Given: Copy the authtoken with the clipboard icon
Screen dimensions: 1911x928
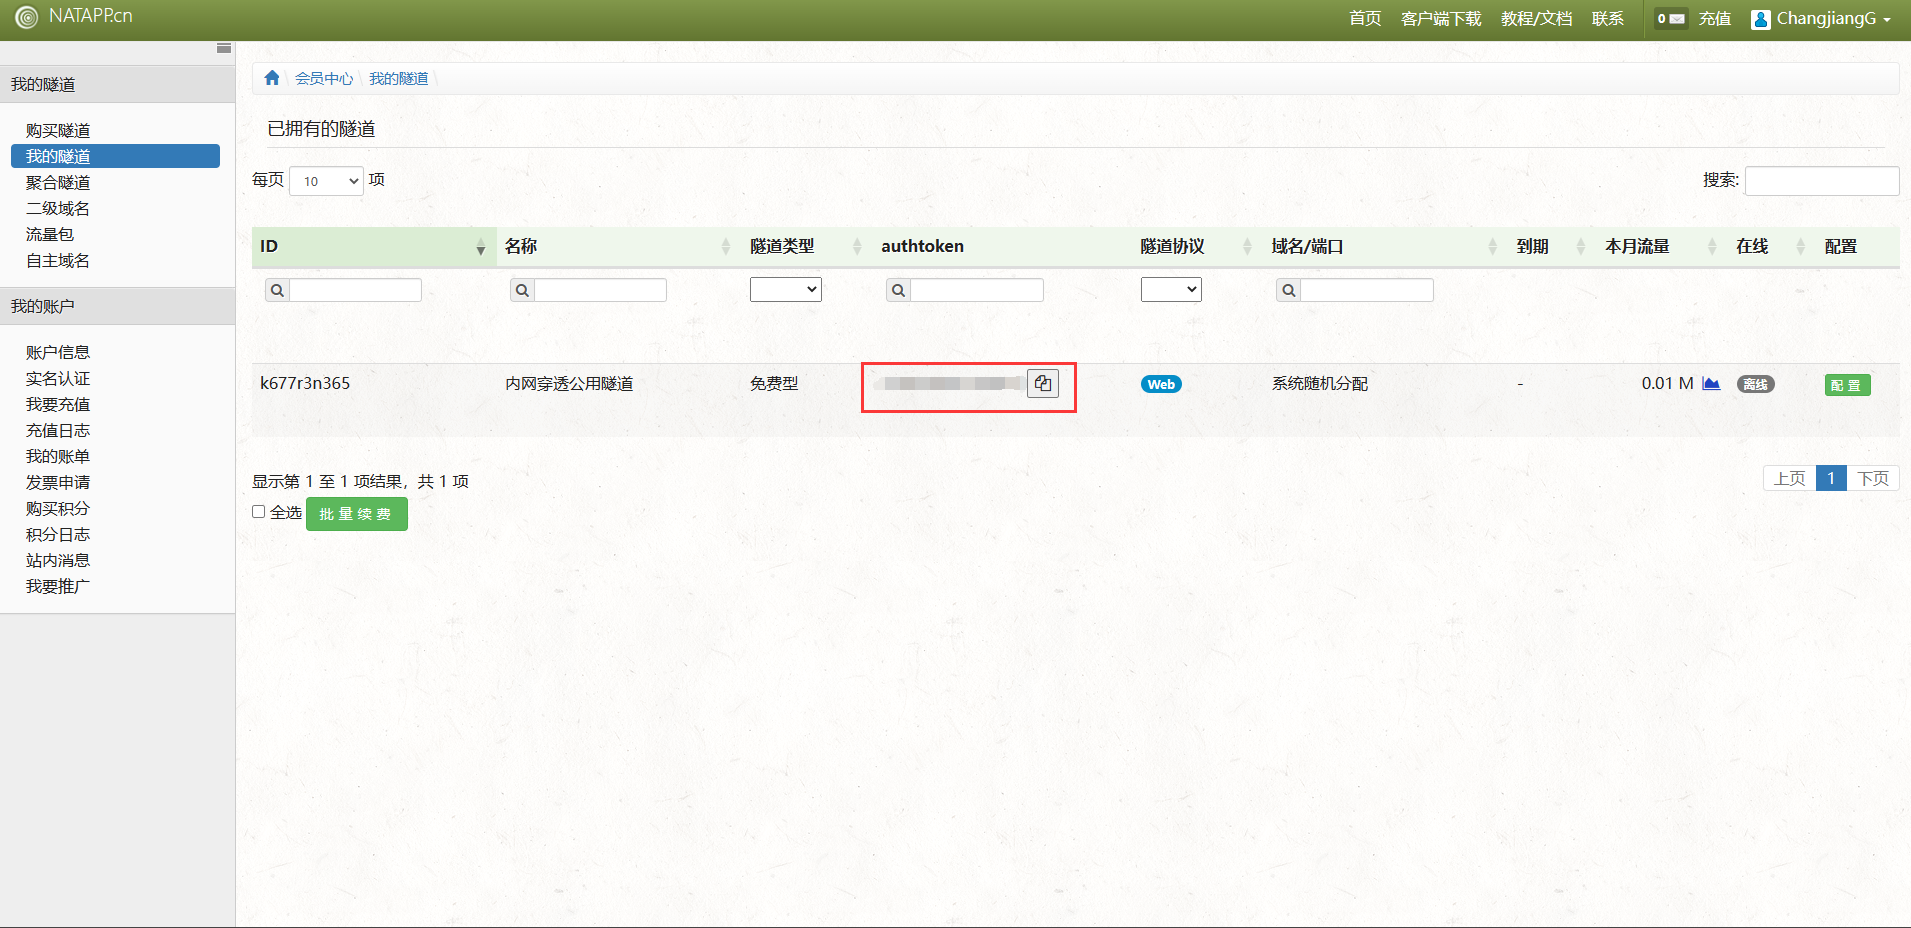Looking at the screenshot, I should [1042, 384].
